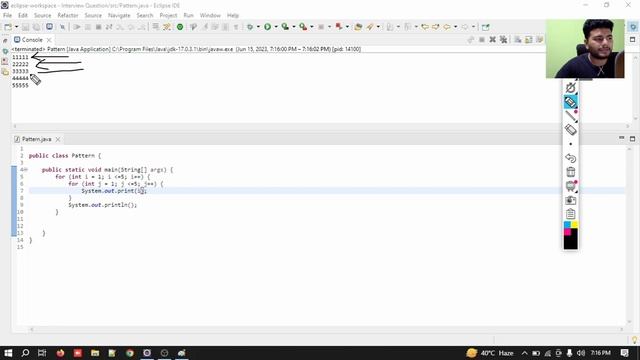Click the cyan color swatch in the annotation palette
Image resolution: width=640 pixels, height=360 pixels.
[567, 224]
